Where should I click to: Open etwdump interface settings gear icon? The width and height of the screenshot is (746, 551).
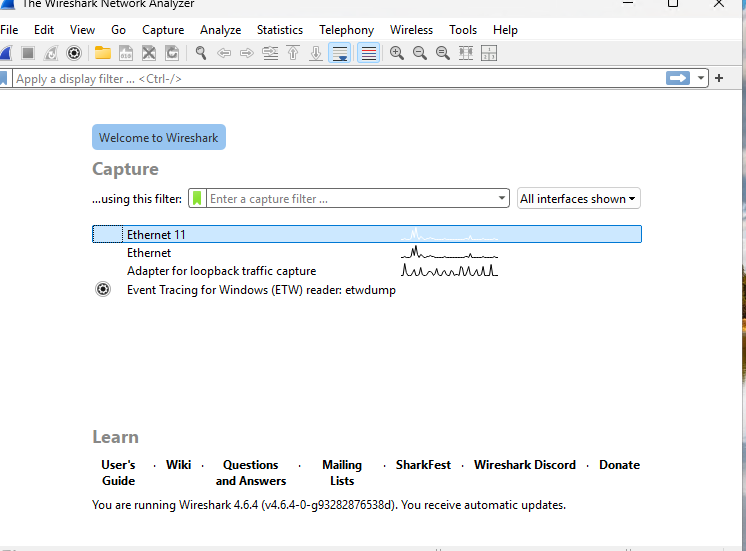point(103,289)
